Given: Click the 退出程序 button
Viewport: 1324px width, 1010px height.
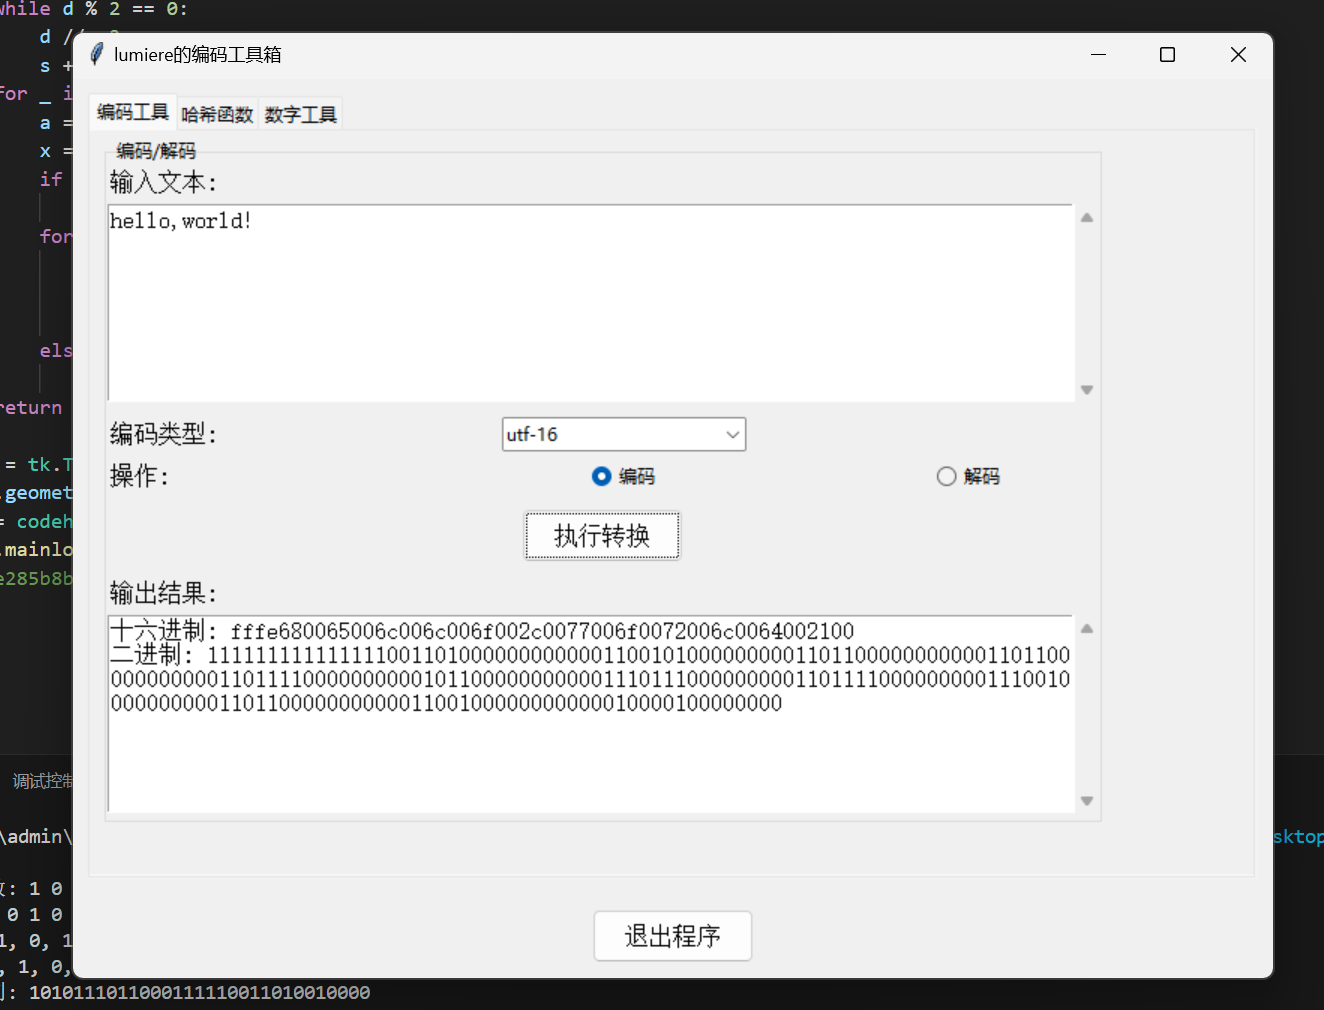Looking at the screenshot, I should (673, 936).
